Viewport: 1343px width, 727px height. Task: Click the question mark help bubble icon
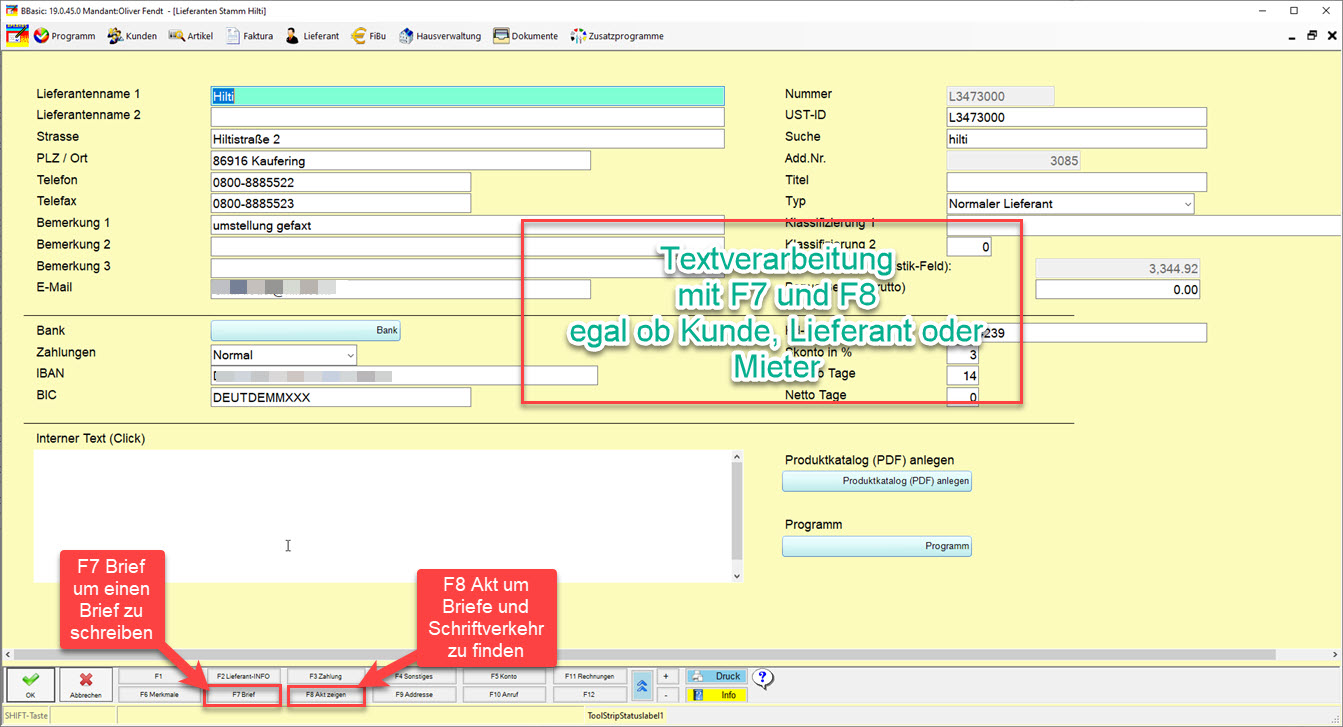pyautogui.click(x=762, y=679)
